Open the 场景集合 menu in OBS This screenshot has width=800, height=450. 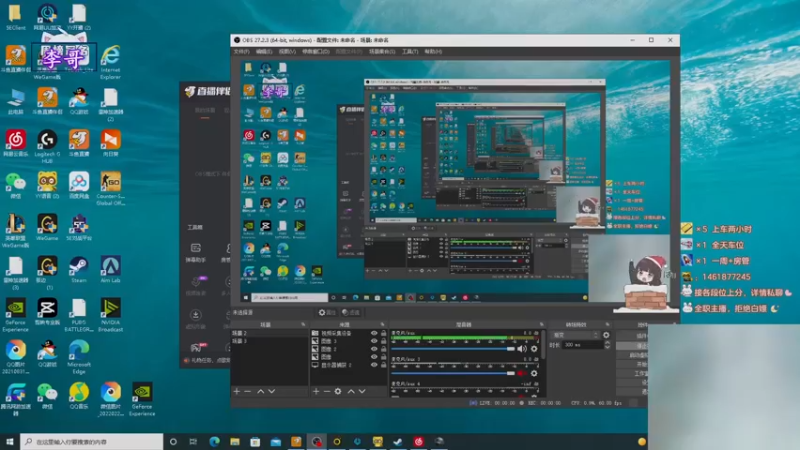[382, 52]
